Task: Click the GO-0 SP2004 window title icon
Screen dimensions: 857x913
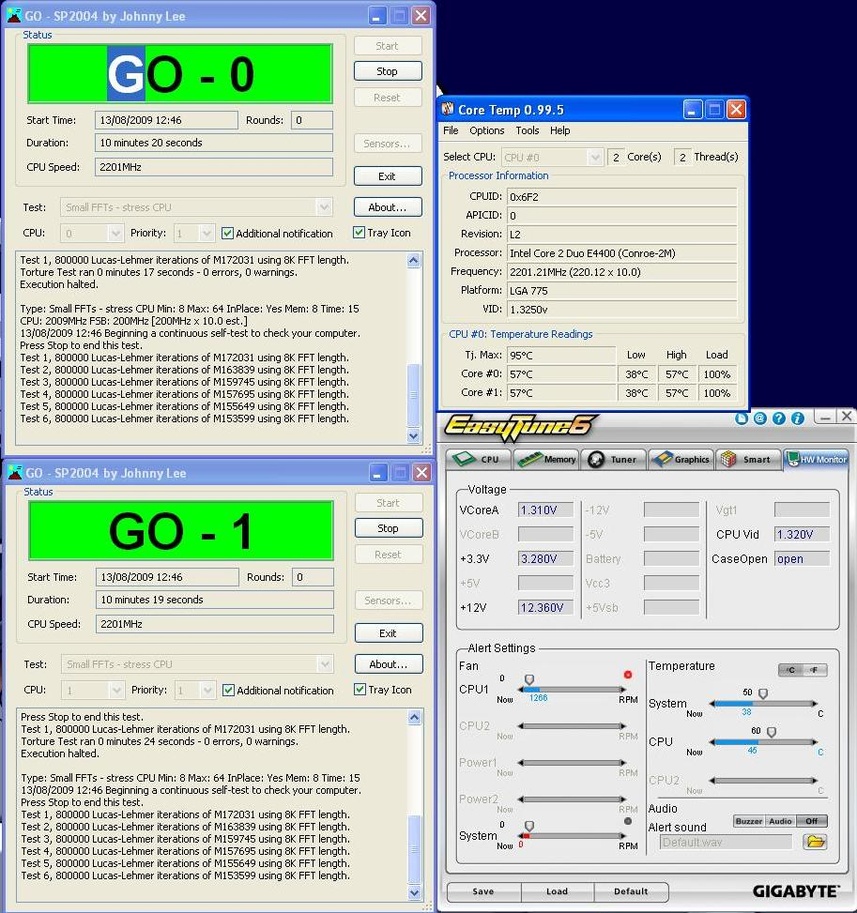Action: click(14, 16)
